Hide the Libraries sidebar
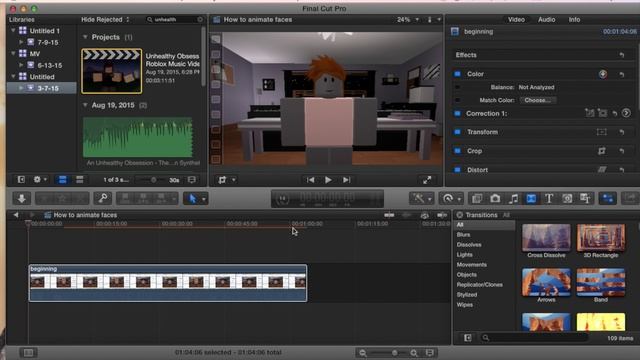The height and width of the screenshot is (360, 640). [x=21, y=180]
